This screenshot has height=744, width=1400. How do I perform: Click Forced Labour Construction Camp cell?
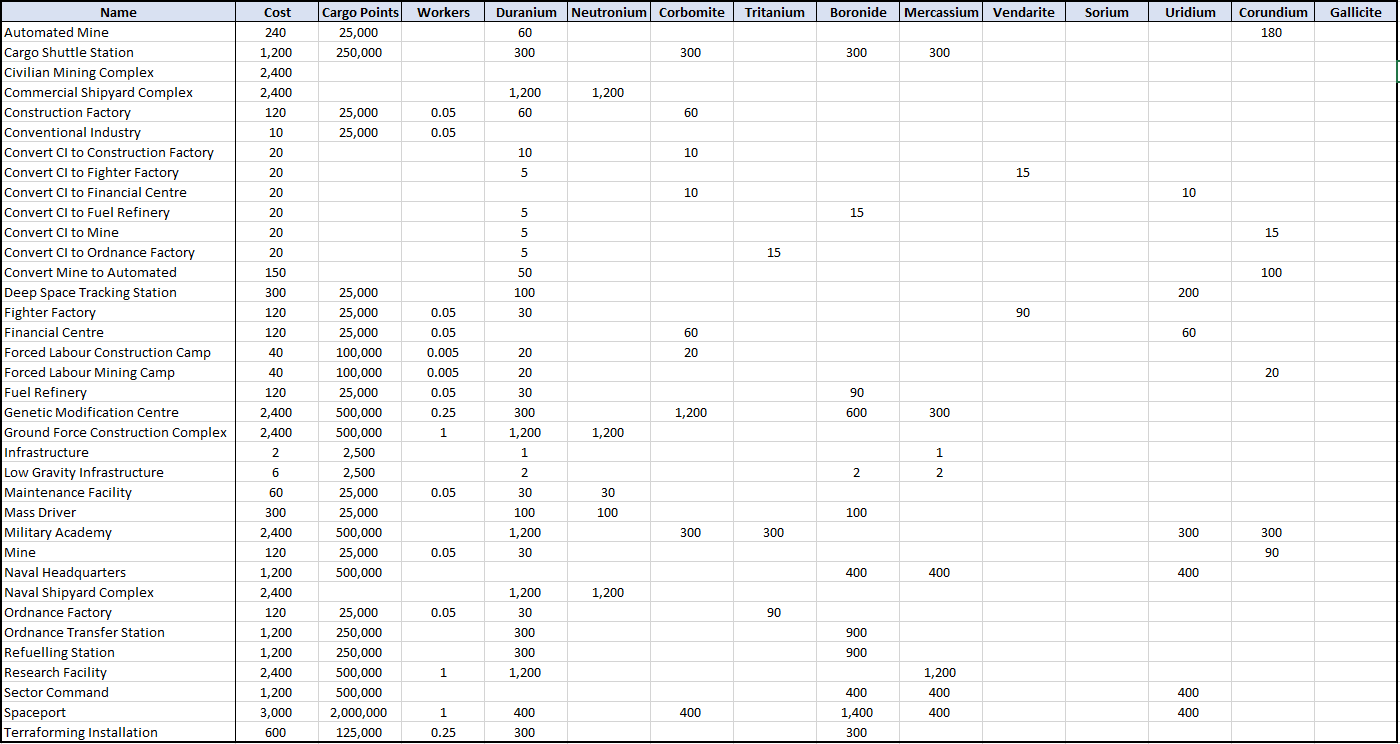coord(119,352)
